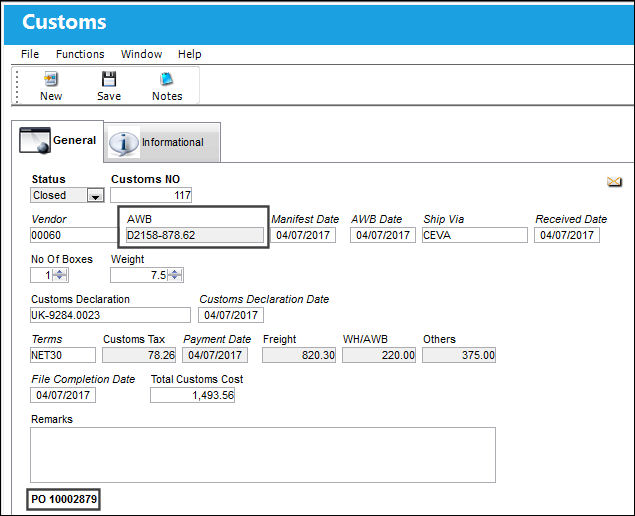This screenshot has width=635, height=516.
Task: Click the Payment Date label
Action: 217,339
